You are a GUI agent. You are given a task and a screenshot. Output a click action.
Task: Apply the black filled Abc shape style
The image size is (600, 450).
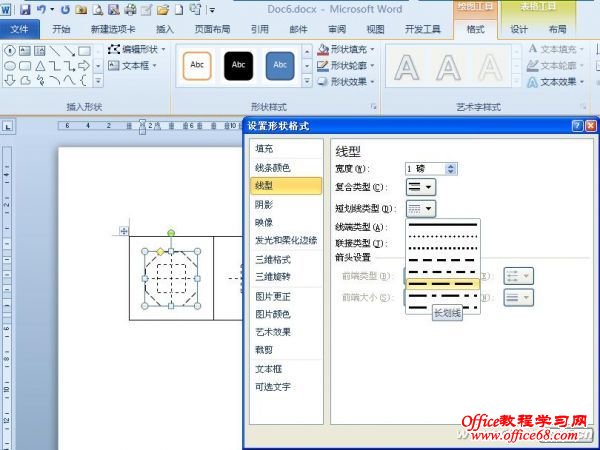tap(238, 65)
